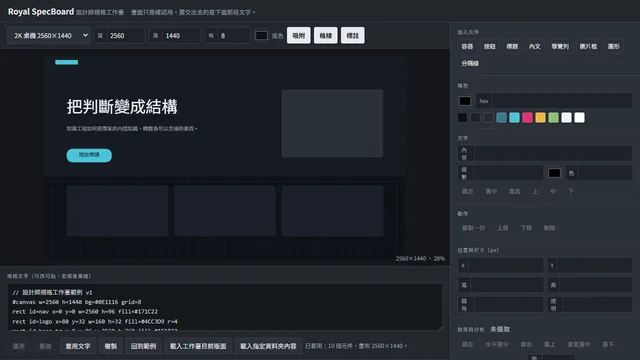Open the 2K 桌機 2560×1440 canvas preset dropdown
This screenshot has width=640, height=360.
pos(49,36)
